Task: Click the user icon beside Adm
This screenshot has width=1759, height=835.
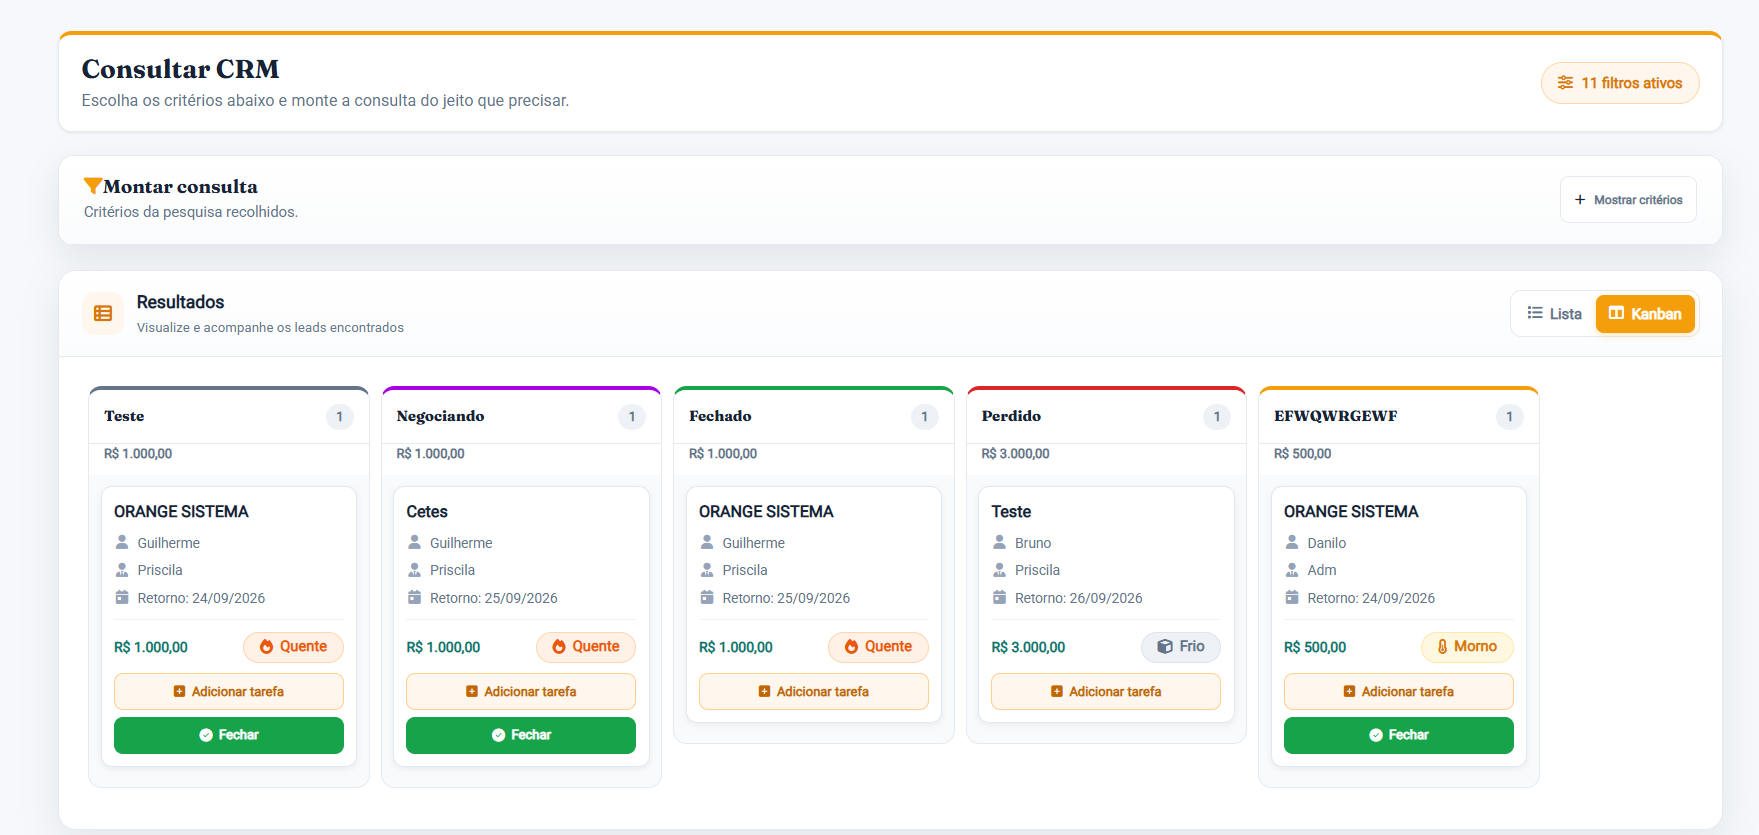Action: [x=1292, y=570]
